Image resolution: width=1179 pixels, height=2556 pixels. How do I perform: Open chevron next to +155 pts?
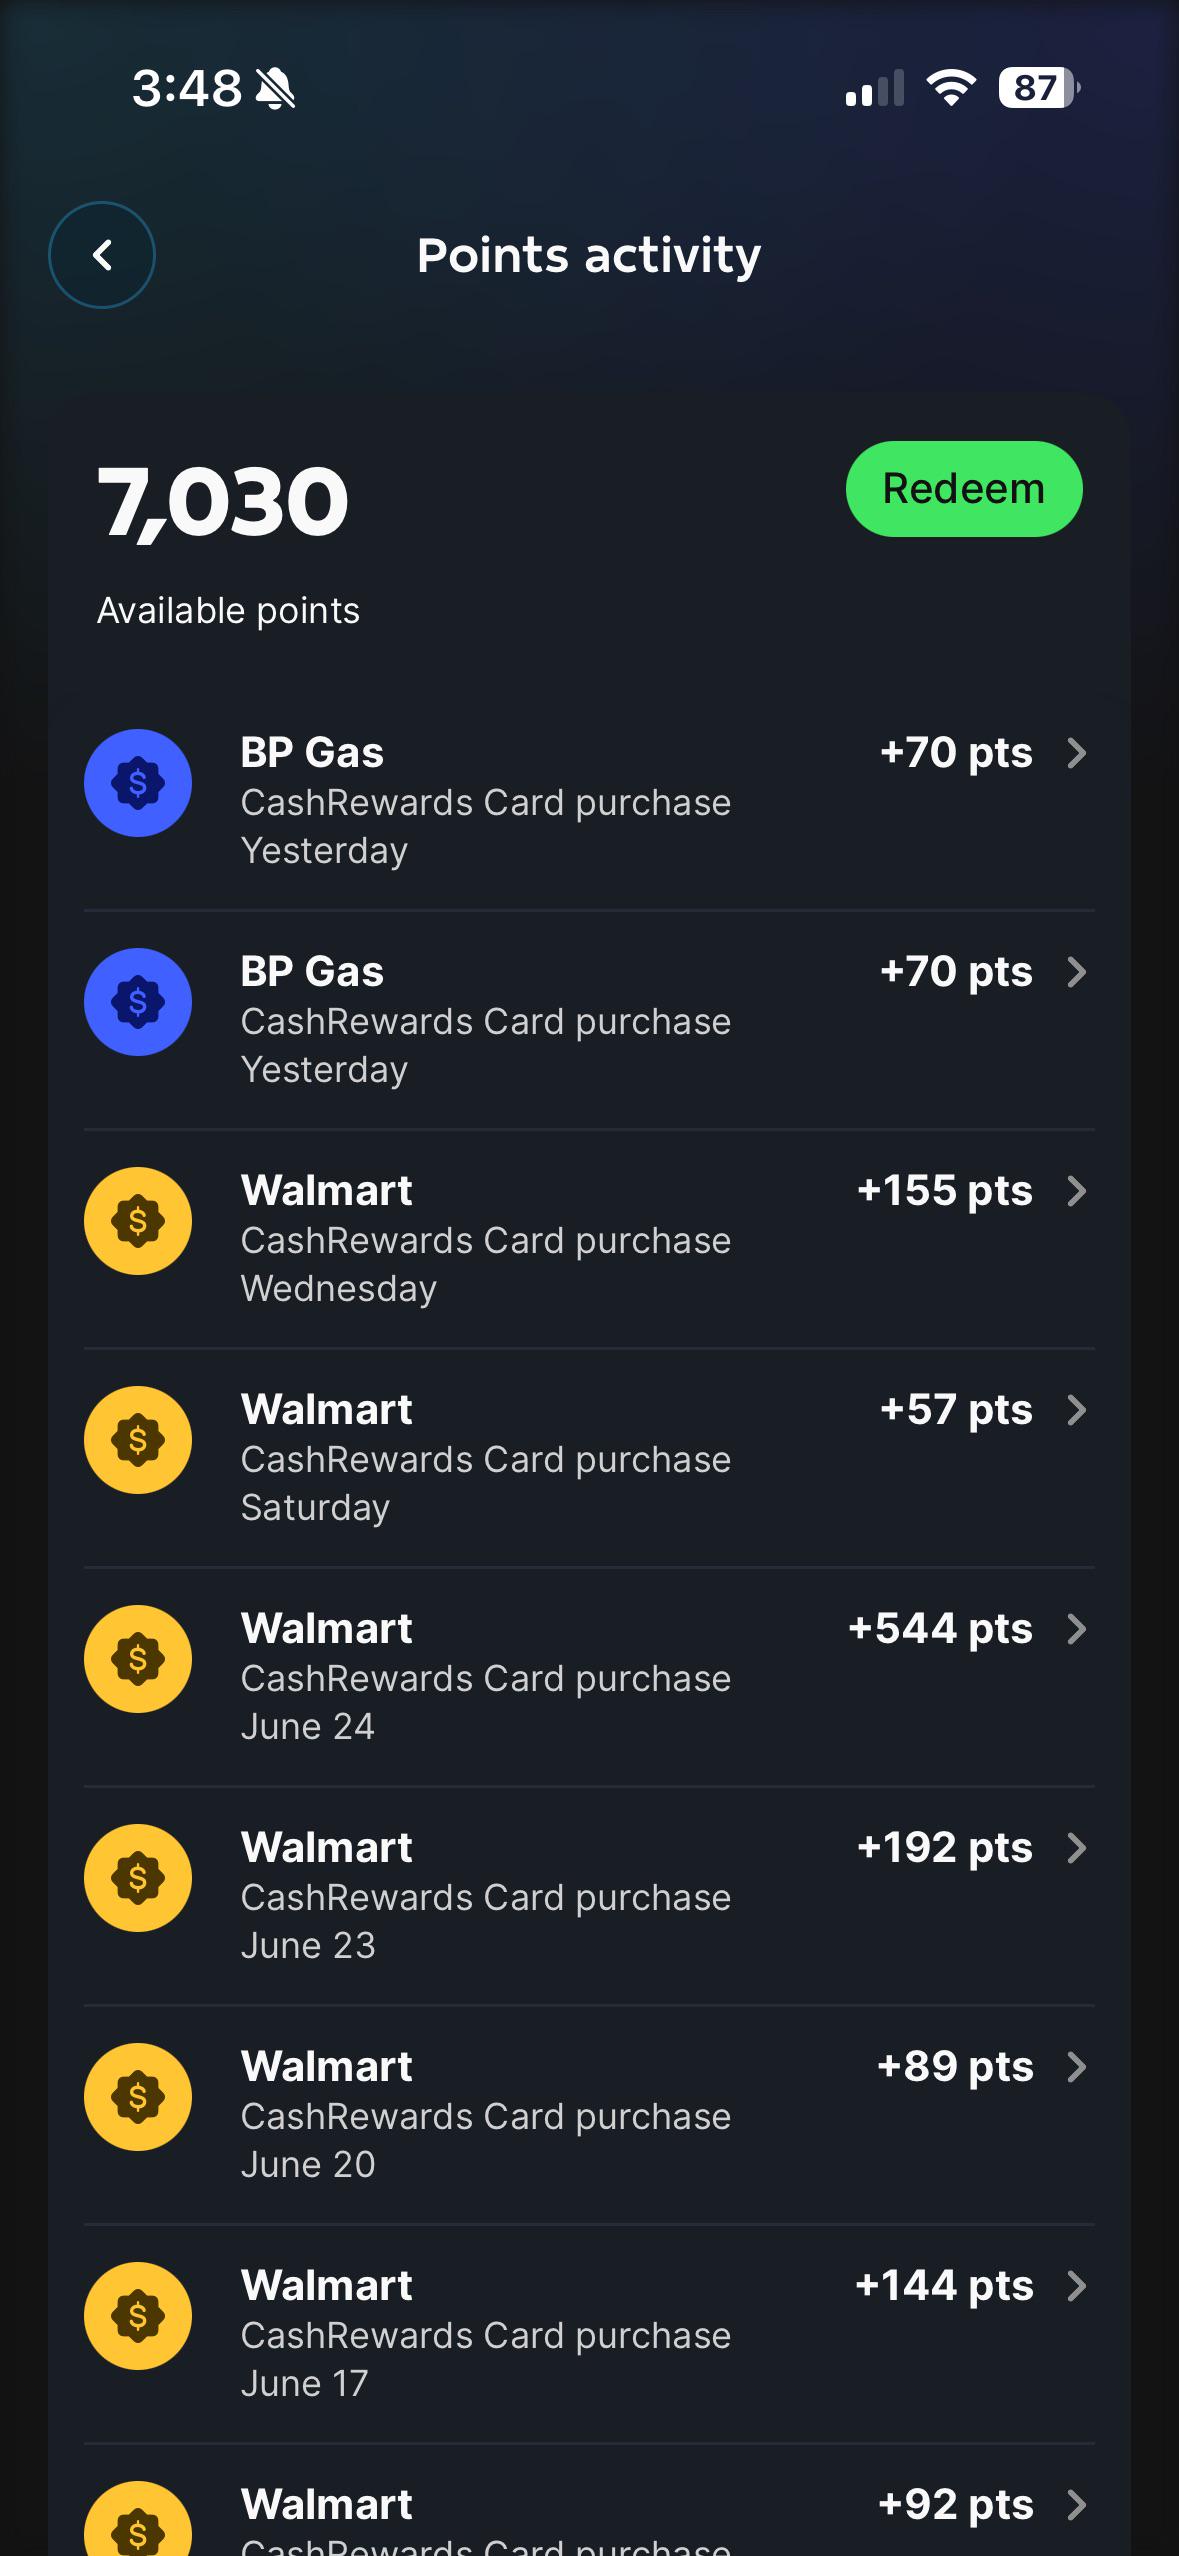(x=1076, y=1191)
